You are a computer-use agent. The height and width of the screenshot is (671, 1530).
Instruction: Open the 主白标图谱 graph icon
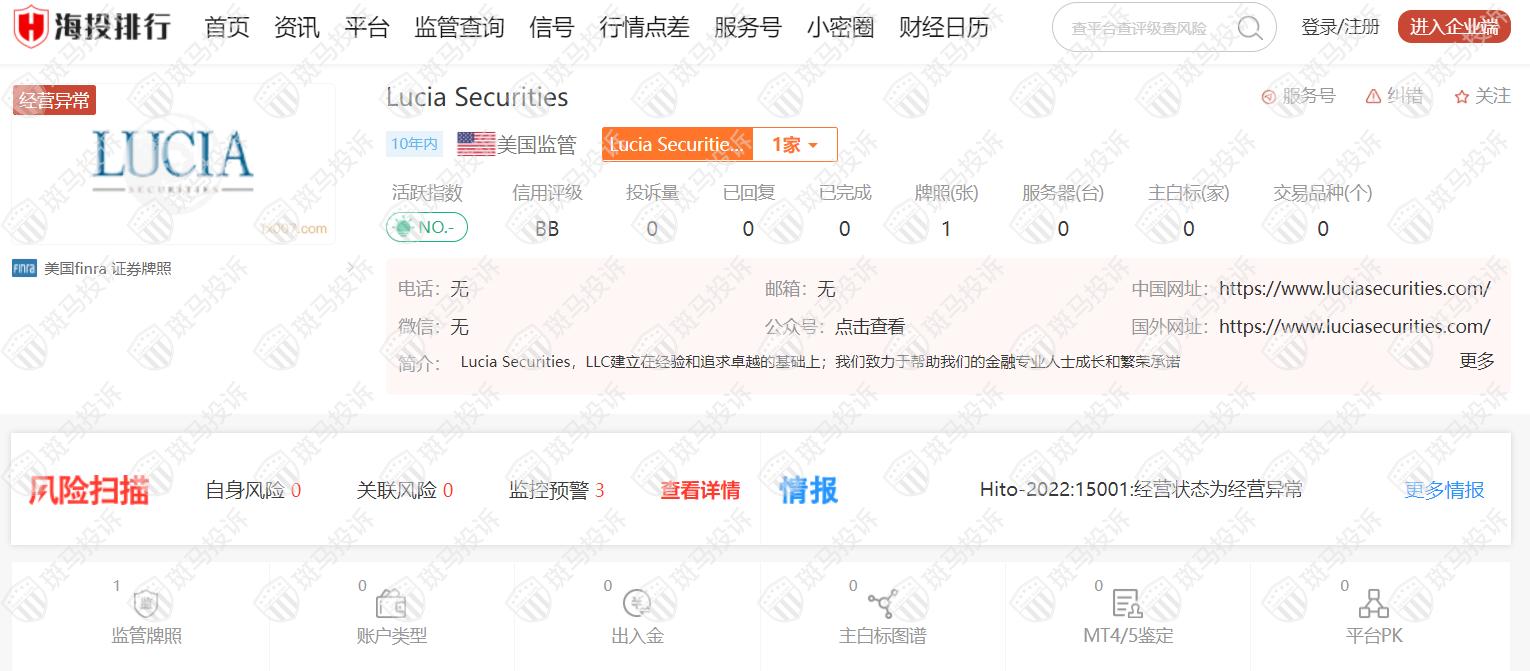tap(882, 604)
